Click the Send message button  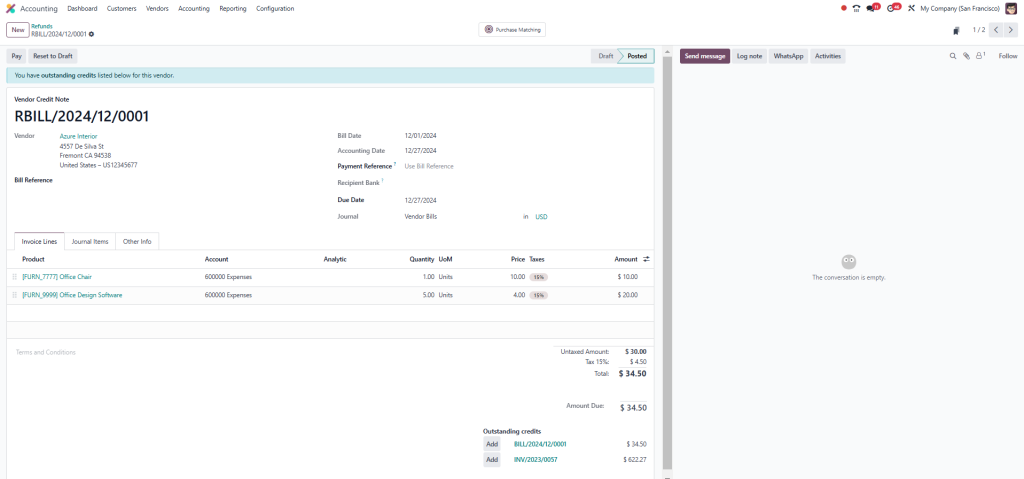click(705, 56)
